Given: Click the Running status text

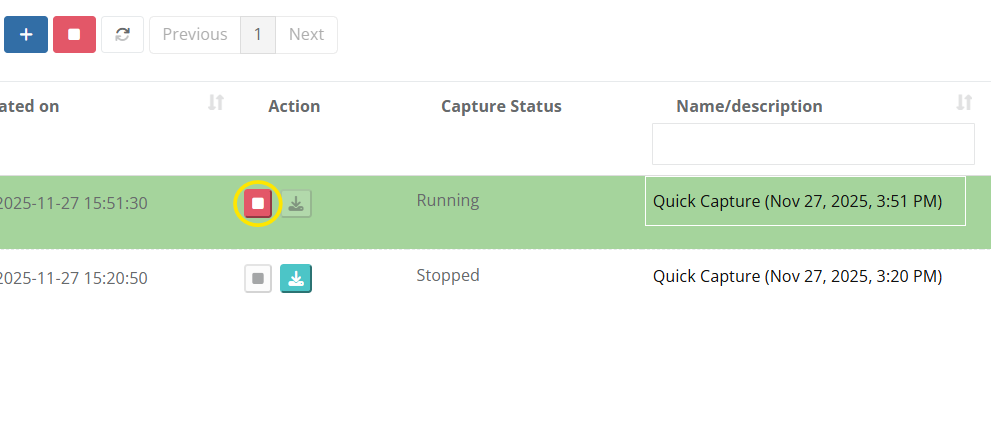Looking at the screenshot, I should point(447,200).
